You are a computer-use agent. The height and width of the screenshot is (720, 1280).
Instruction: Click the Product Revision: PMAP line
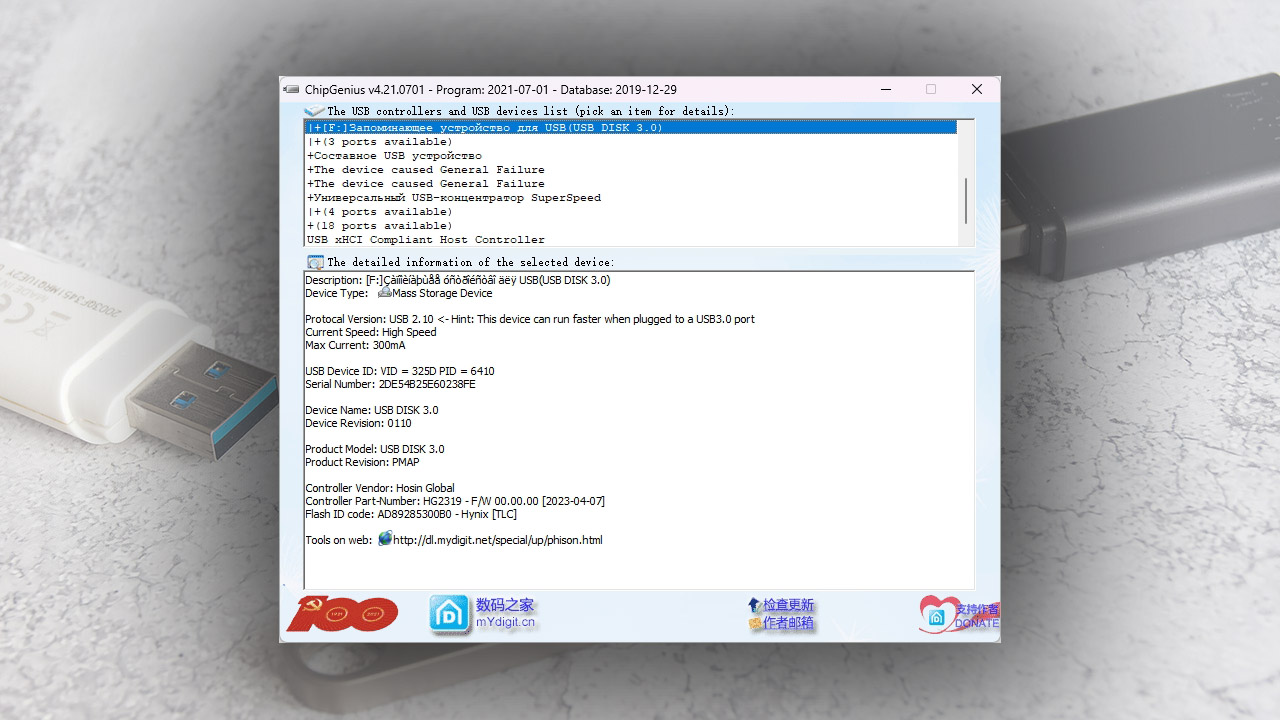coord(362,462)
